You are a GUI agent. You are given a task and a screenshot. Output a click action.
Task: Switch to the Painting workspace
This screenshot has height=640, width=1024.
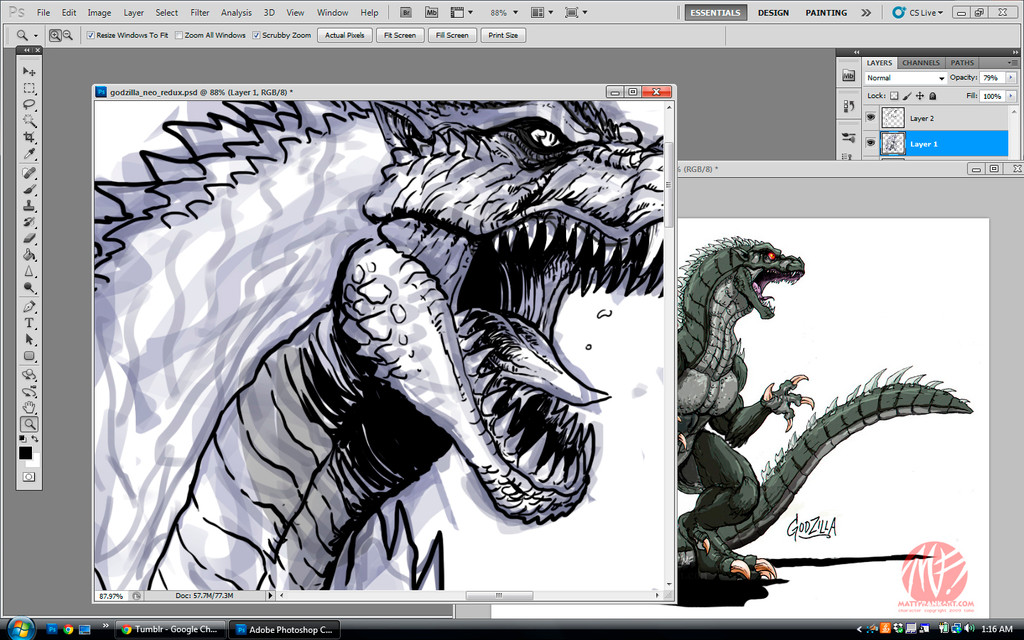pos(826,12)
